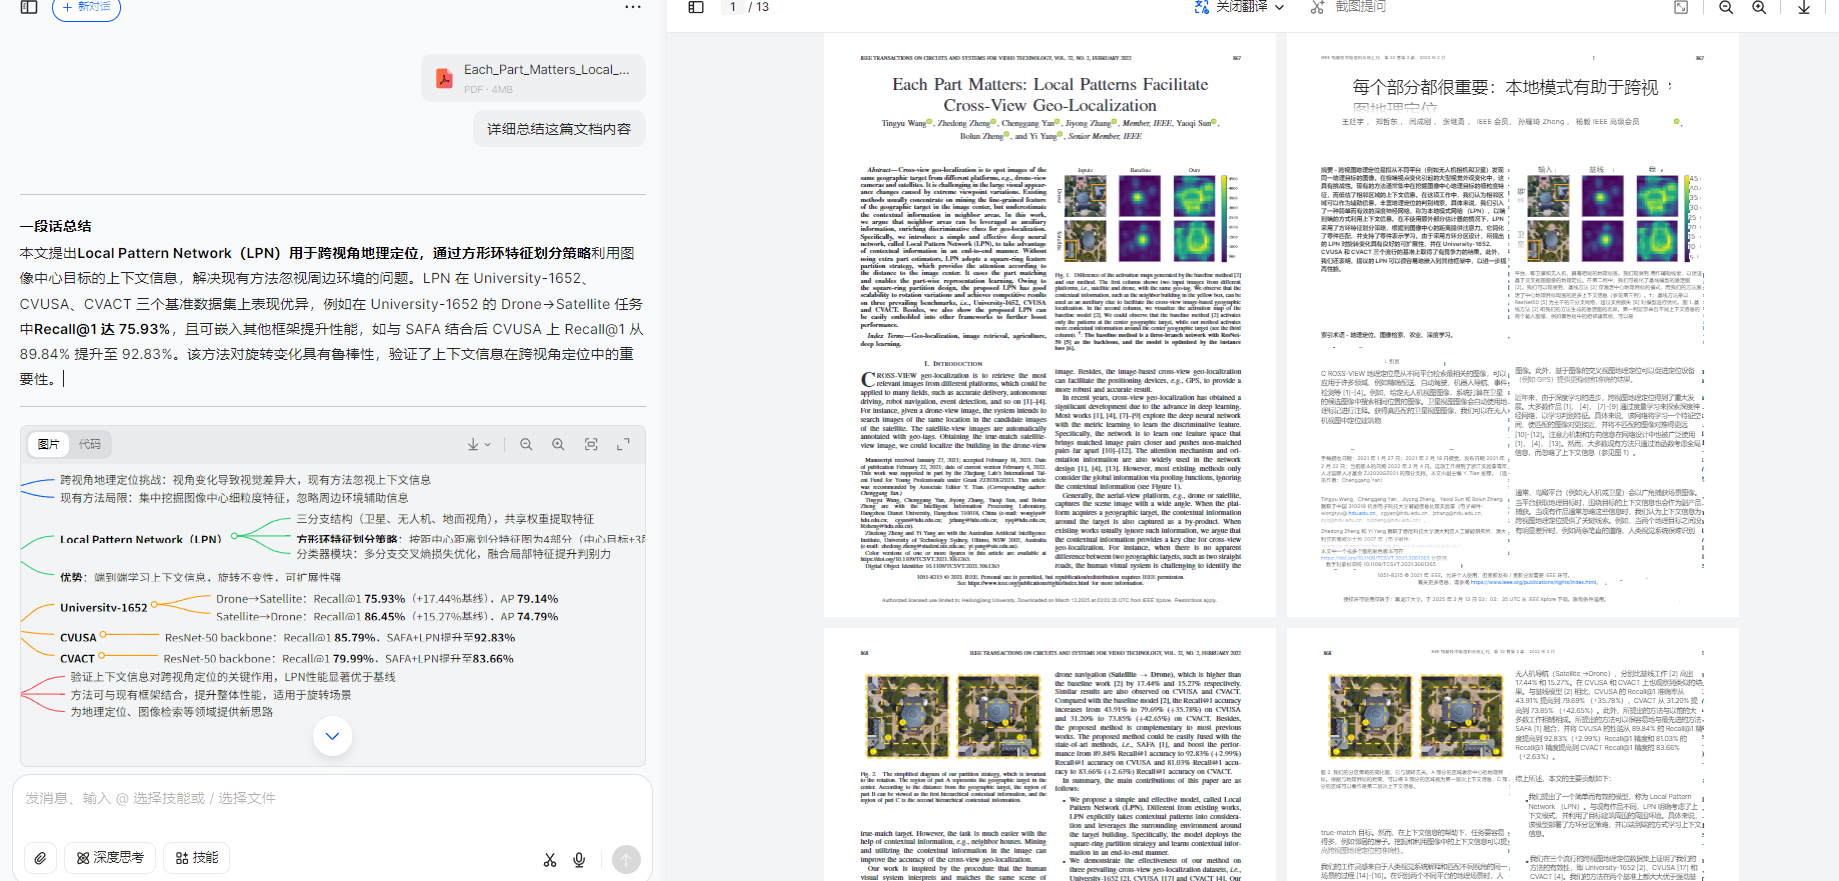Start a new conversation with 新对话
This screenshot has height=881, width=1839.
click(x=86, y=8)
